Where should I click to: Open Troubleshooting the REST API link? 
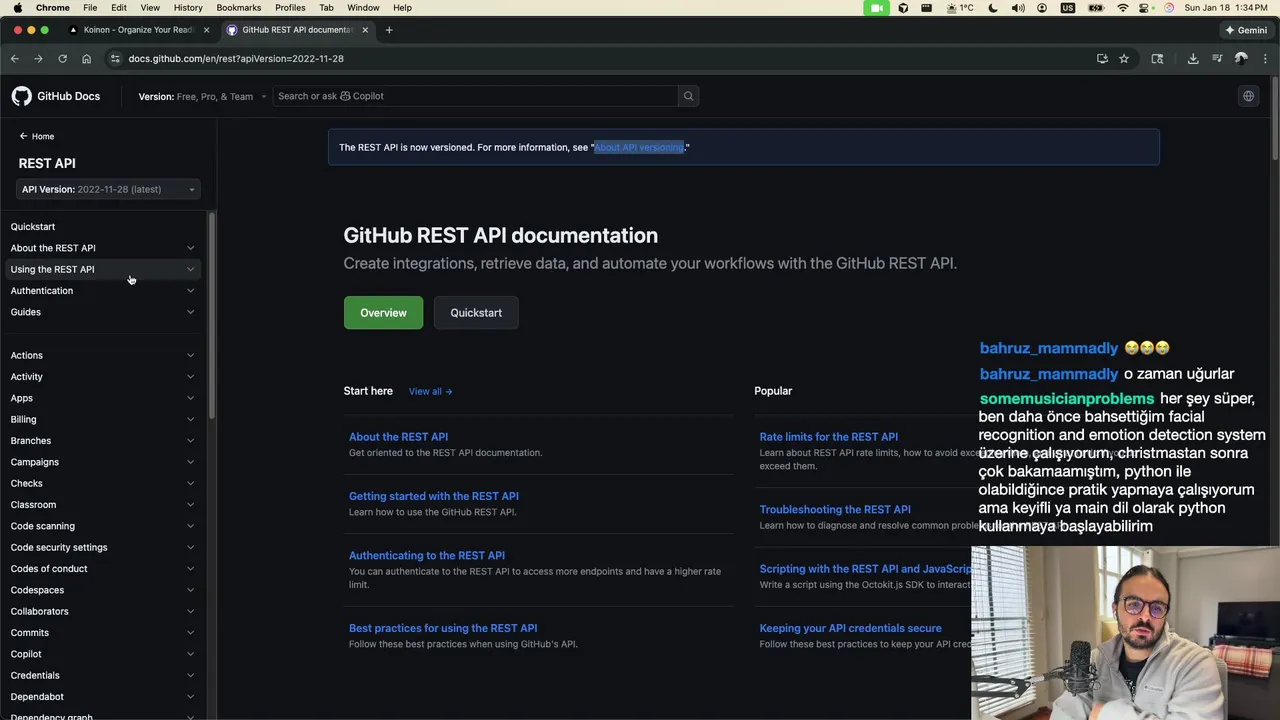coord(835,509)
